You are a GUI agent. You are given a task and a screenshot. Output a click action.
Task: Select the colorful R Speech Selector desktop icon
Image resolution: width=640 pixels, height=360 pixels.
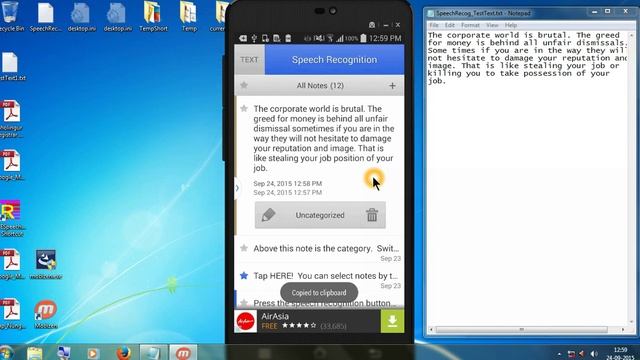point(11,218)
